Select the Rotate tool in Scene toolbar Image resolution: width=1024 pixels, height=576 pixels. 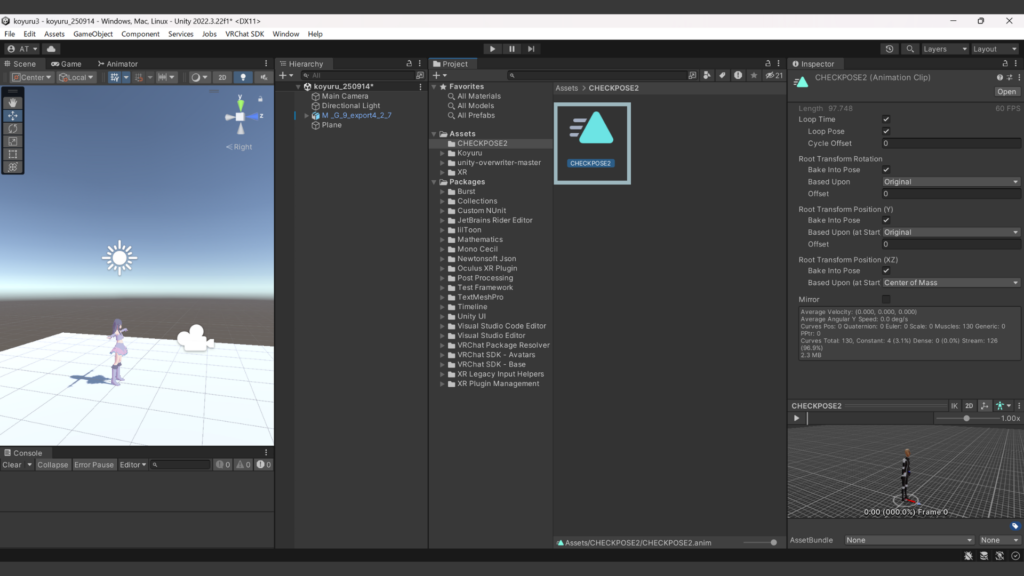pos(13,128)
